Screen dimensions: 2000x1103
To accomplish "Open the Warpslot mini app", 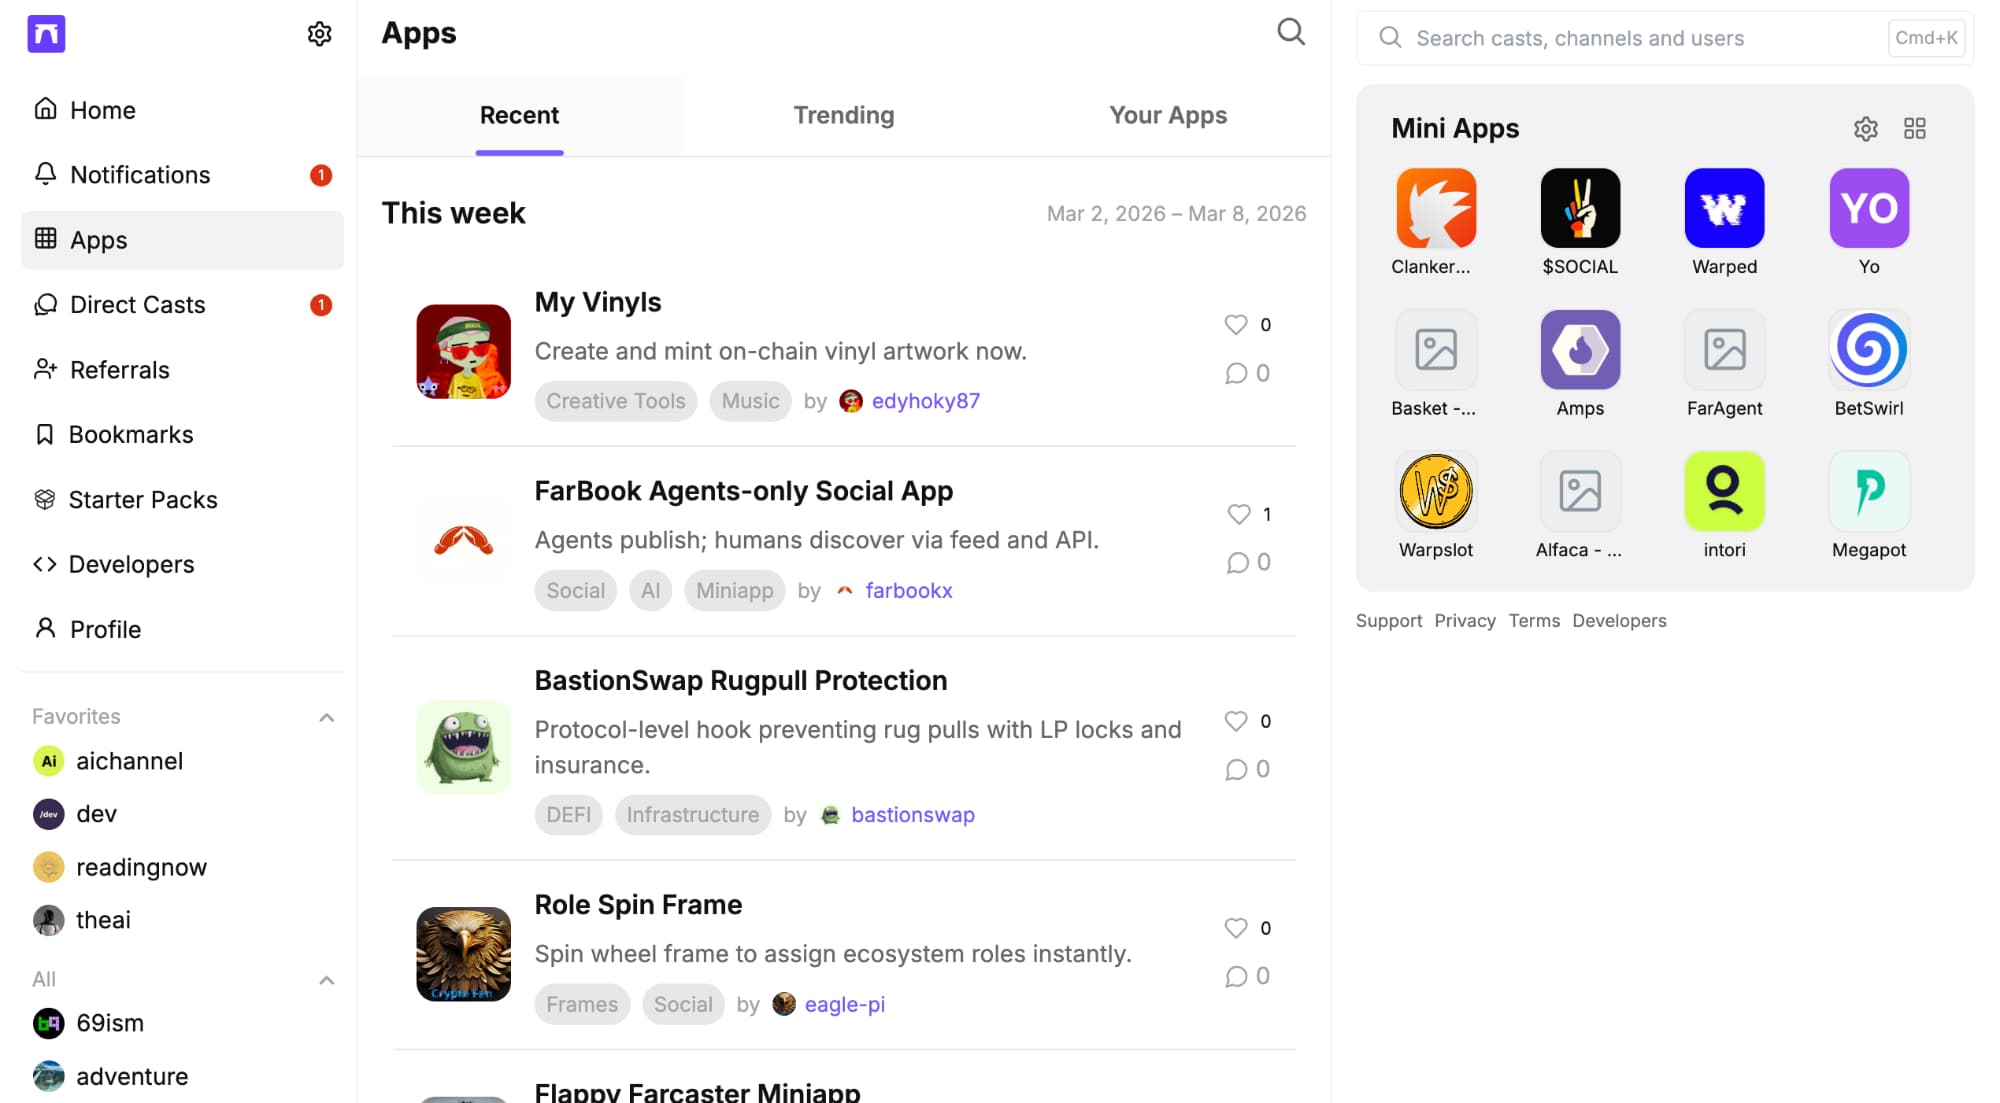I will click(x=1435, y=491).
